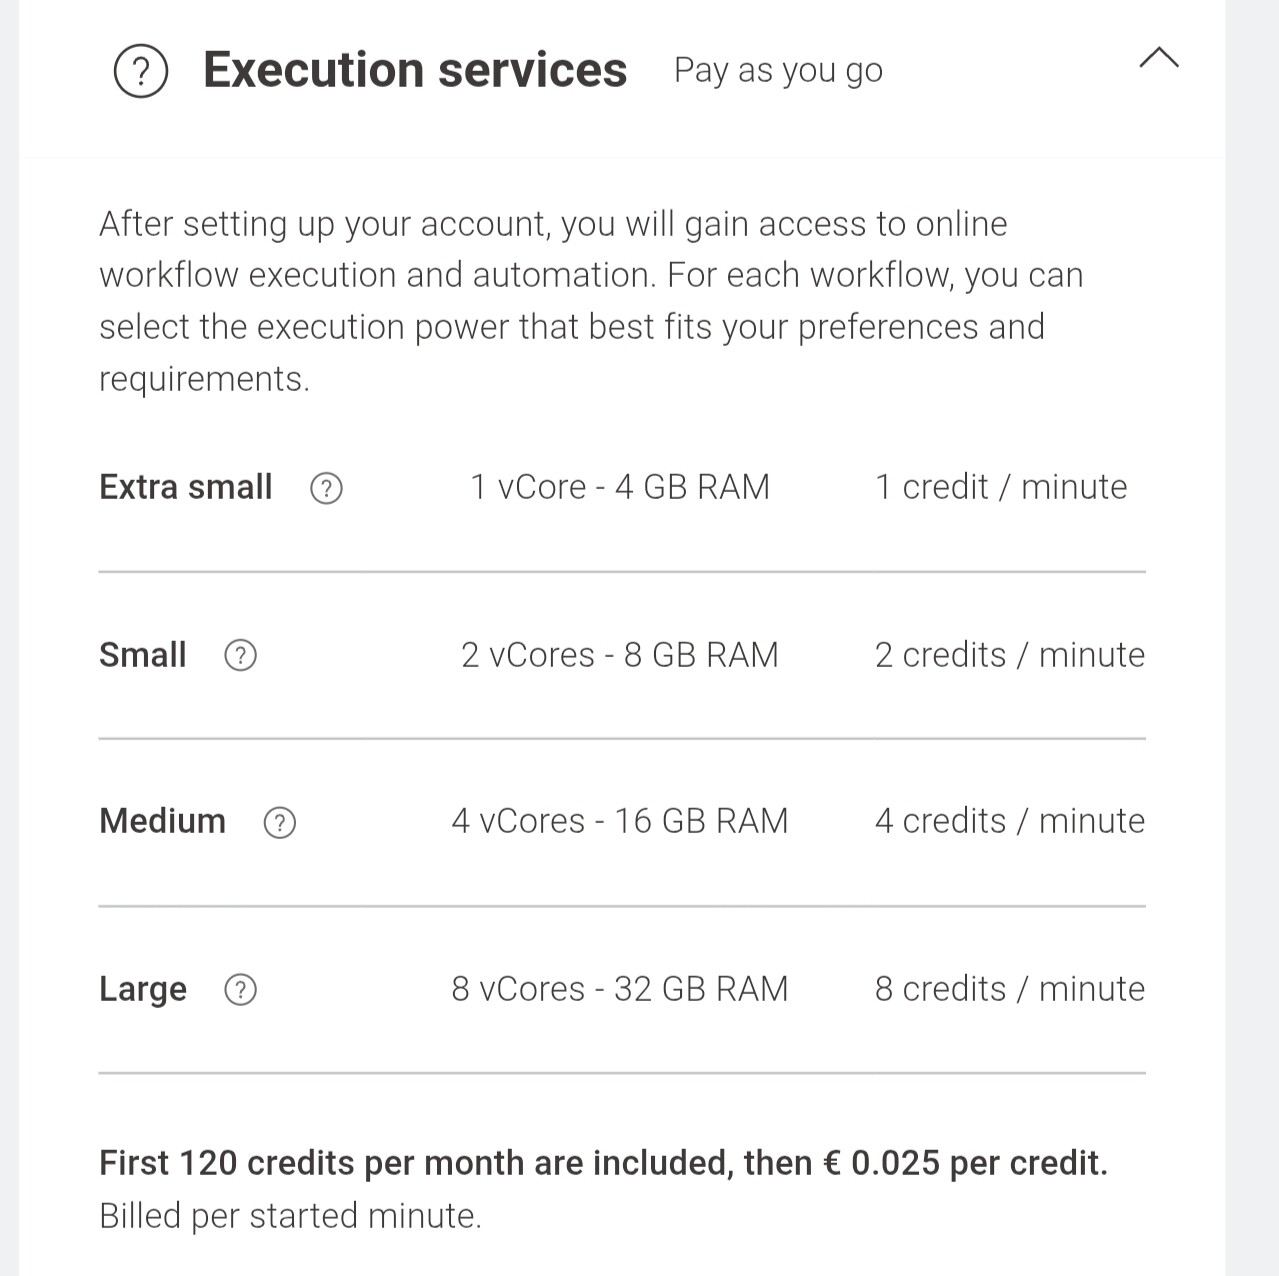Click the help icon next to Large
Image resolution: width=1279 pixels, height=1276 pixels.
pos(240,990)
